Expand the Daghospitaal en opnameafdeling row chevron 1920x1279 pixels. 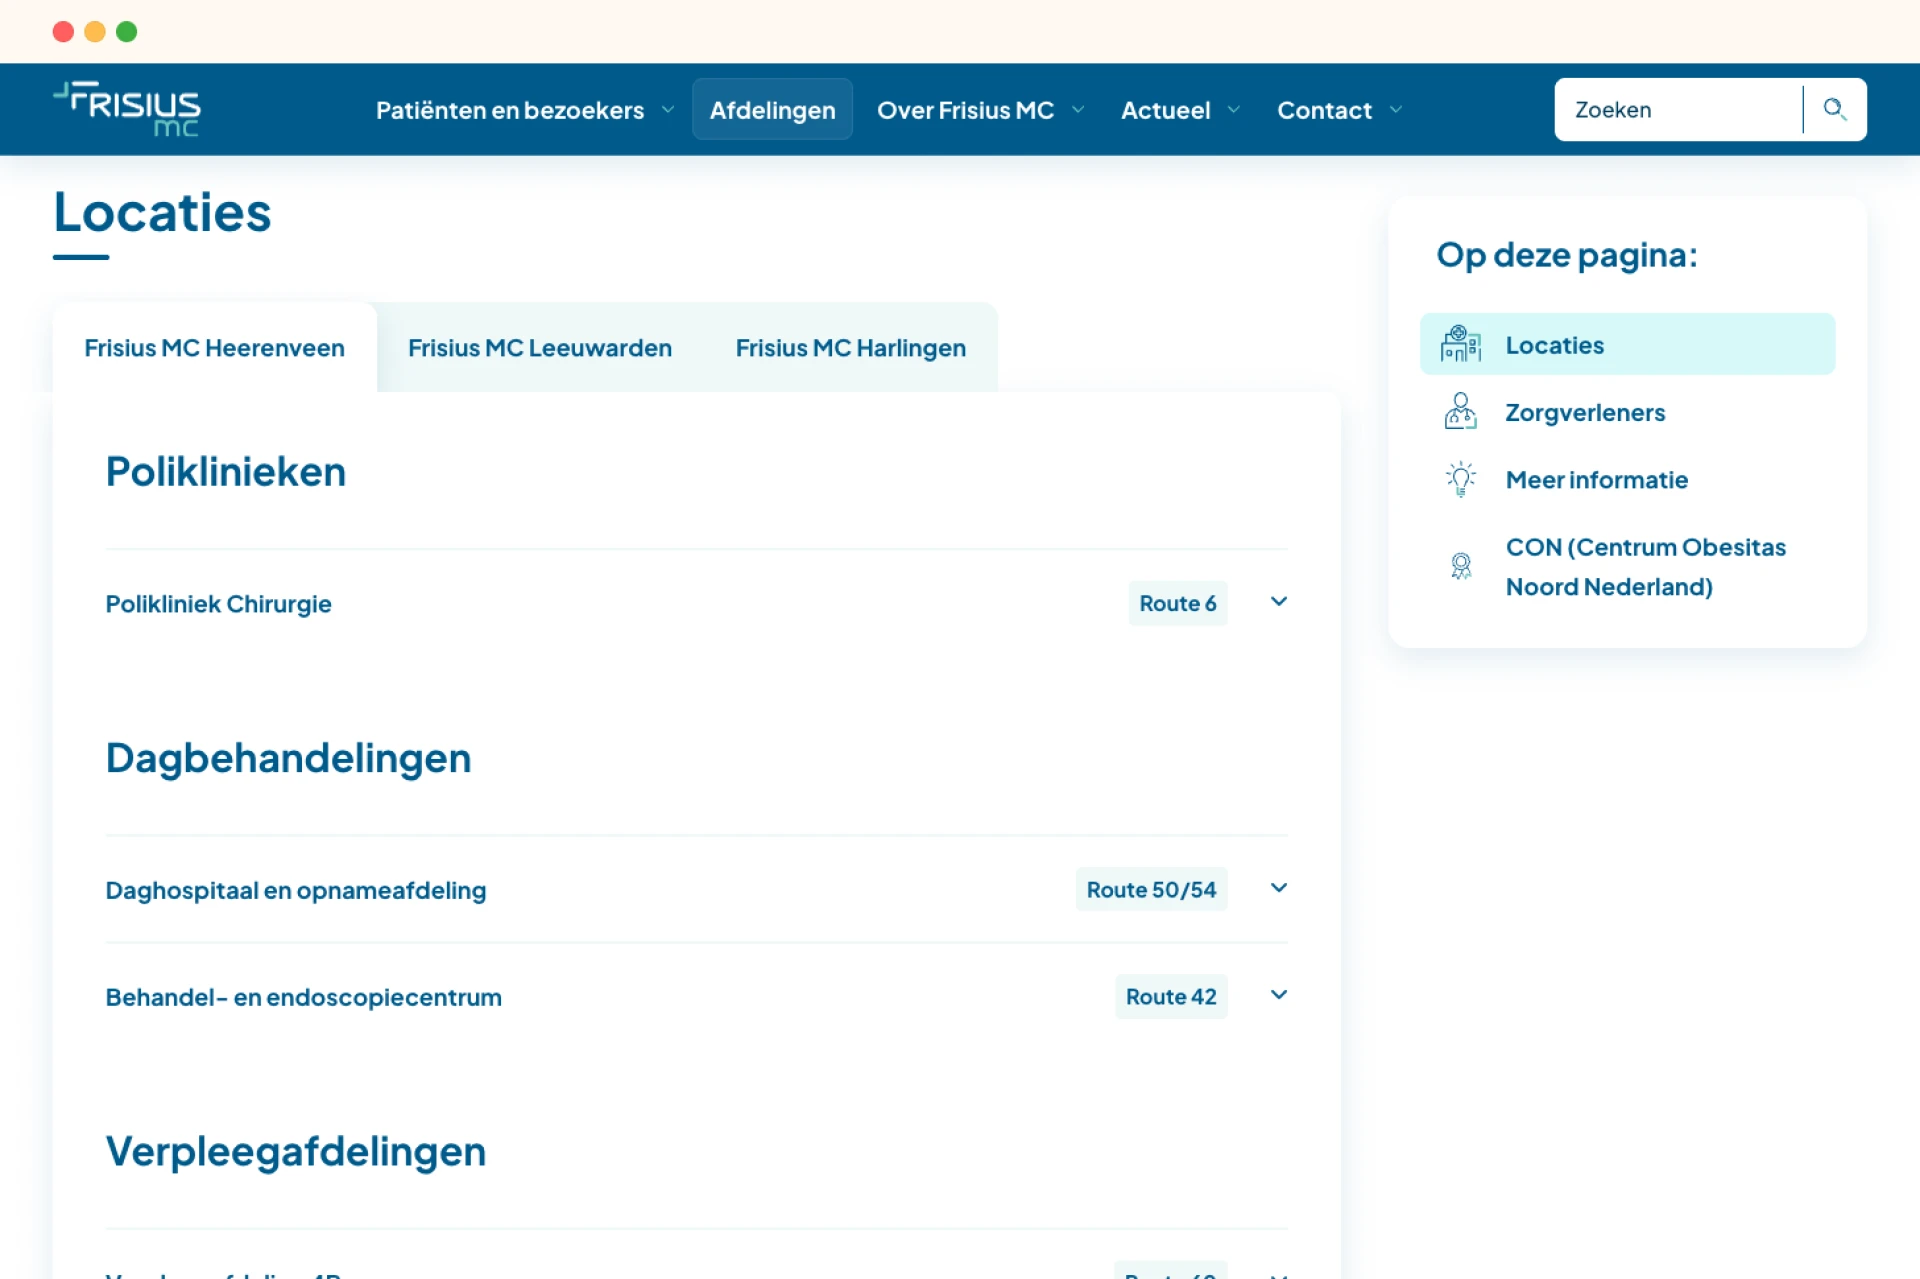1278,888
